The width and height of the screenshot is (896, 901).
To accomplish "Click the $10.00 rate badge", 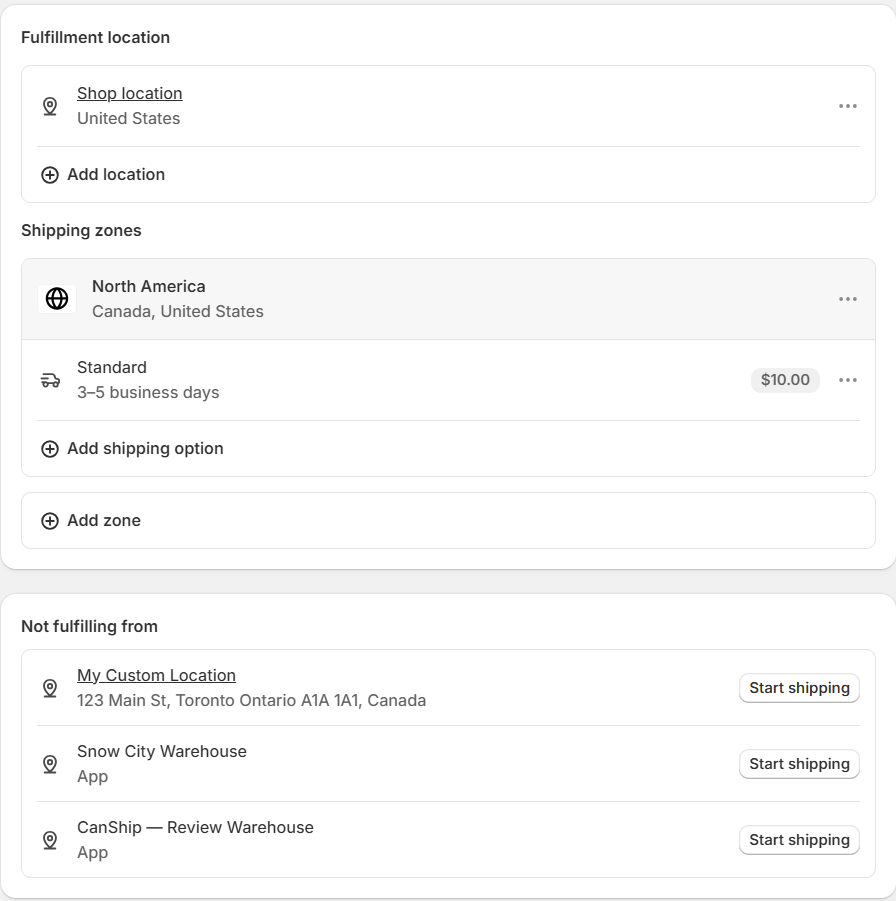I will (x=785, y=380).
